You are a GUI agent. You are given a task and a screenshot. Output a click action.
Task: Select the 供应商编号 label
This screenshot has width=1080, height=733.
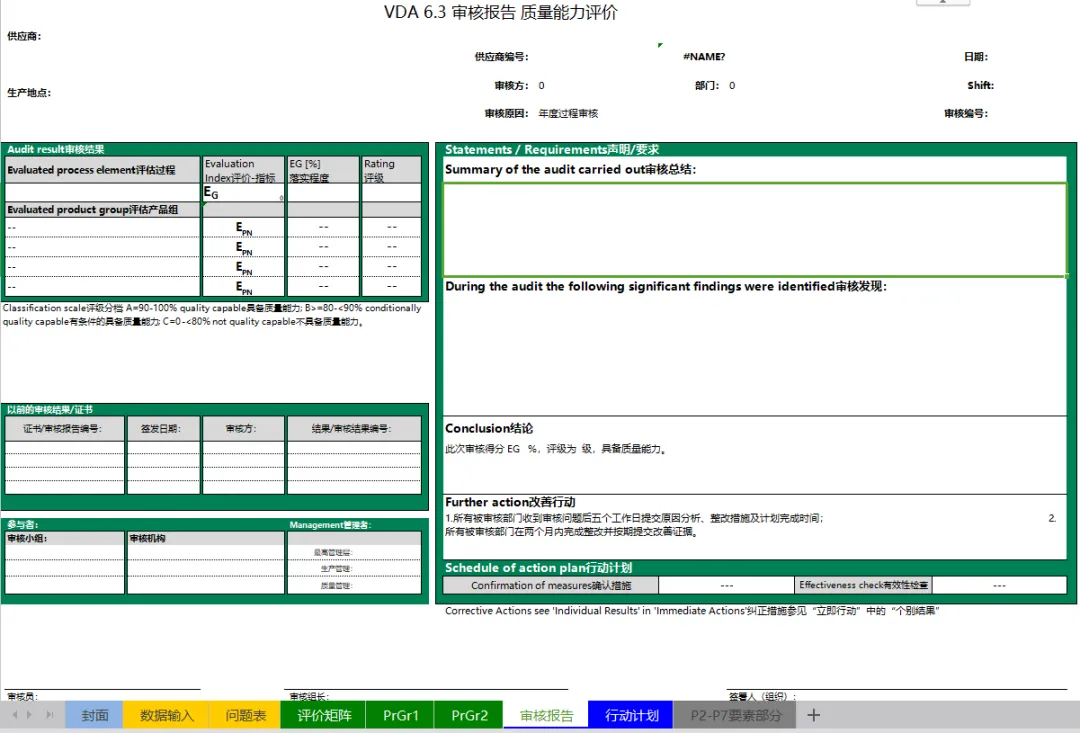[501, 56]
